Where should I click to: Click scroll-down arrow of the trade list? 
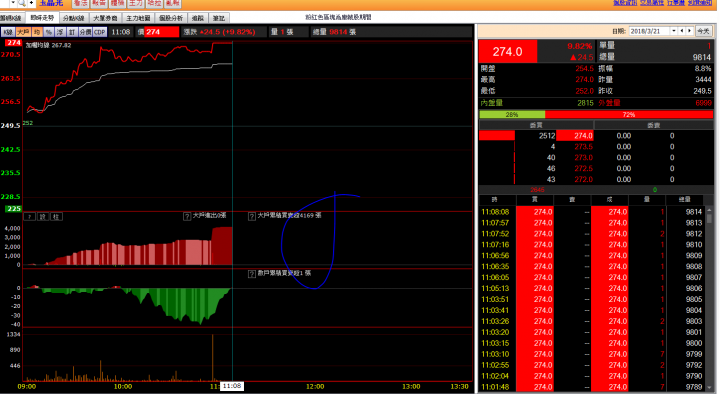[x=709, y=388]
